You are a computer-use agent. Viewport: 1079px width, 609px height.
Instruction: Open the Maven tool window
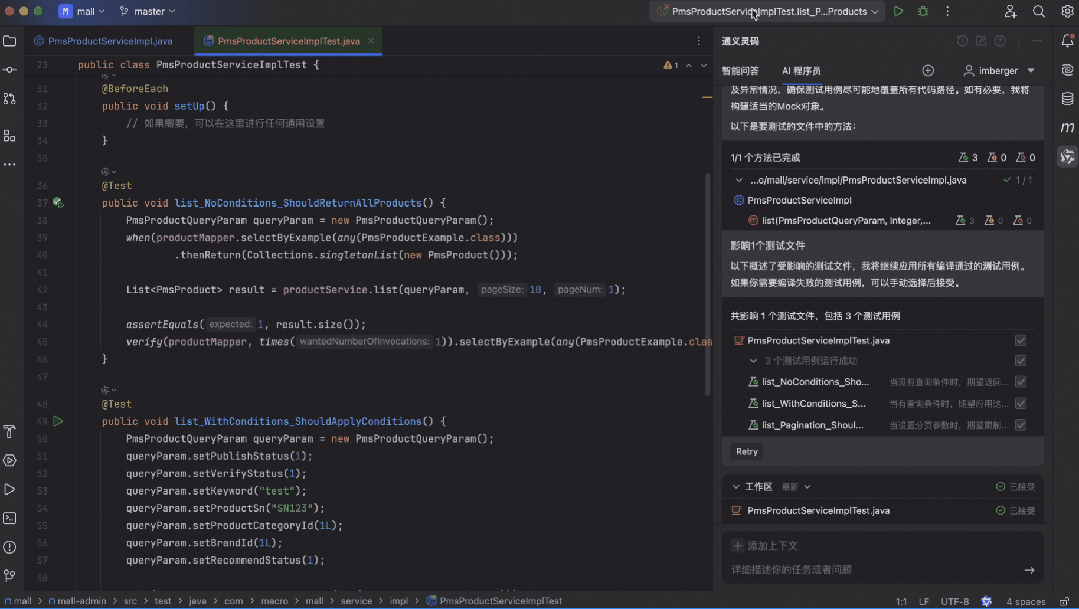click(1067, 128)
